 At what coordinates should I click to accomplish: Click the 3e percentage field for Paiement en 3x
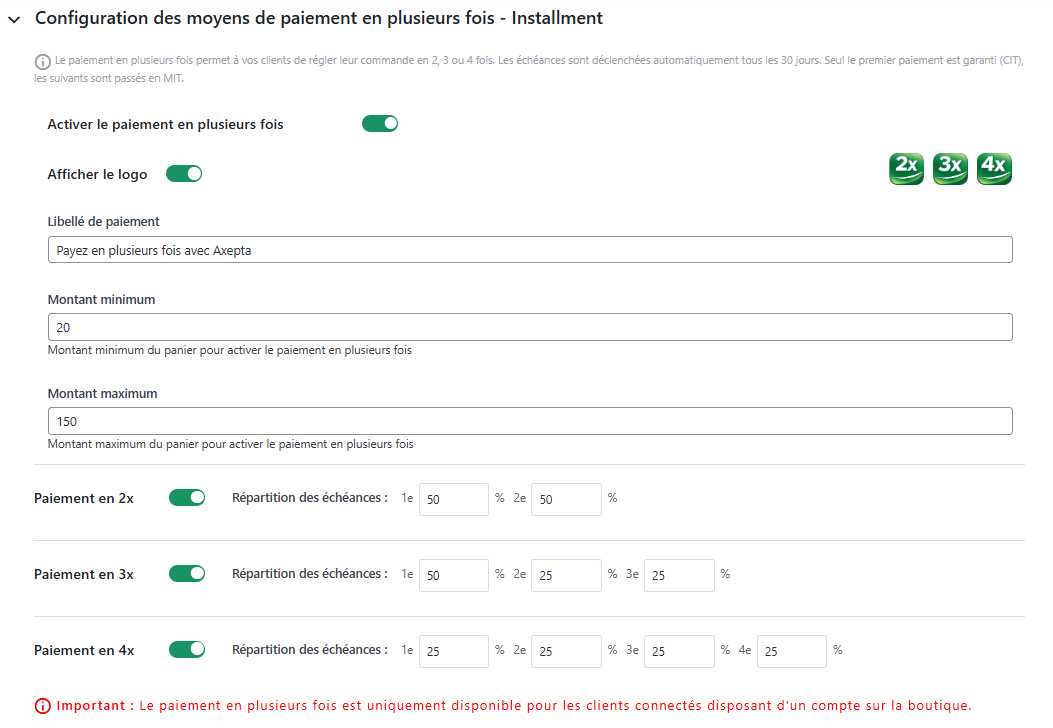click(679, 576)
